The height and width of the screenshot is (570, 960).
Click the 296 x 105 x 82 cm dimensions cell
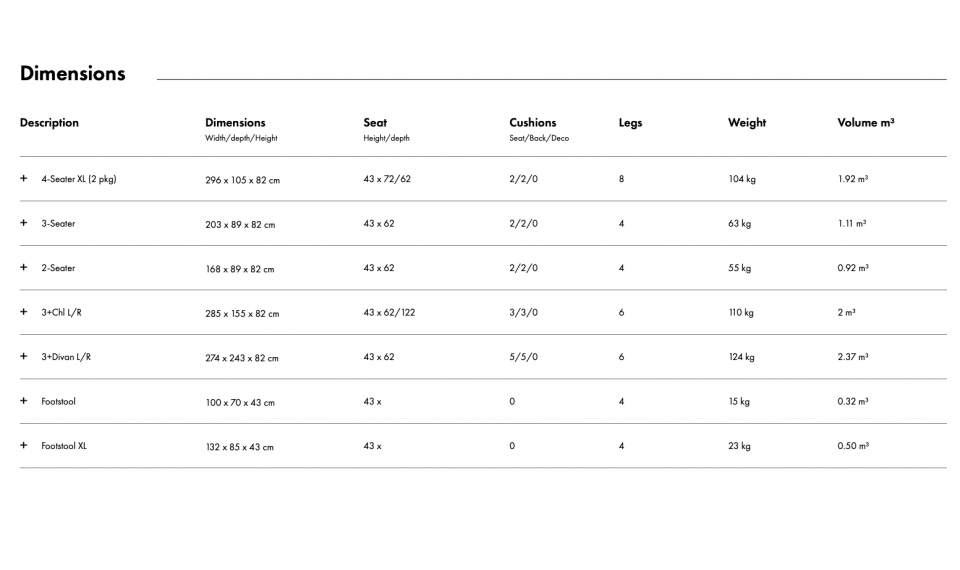tap(242, 180)
